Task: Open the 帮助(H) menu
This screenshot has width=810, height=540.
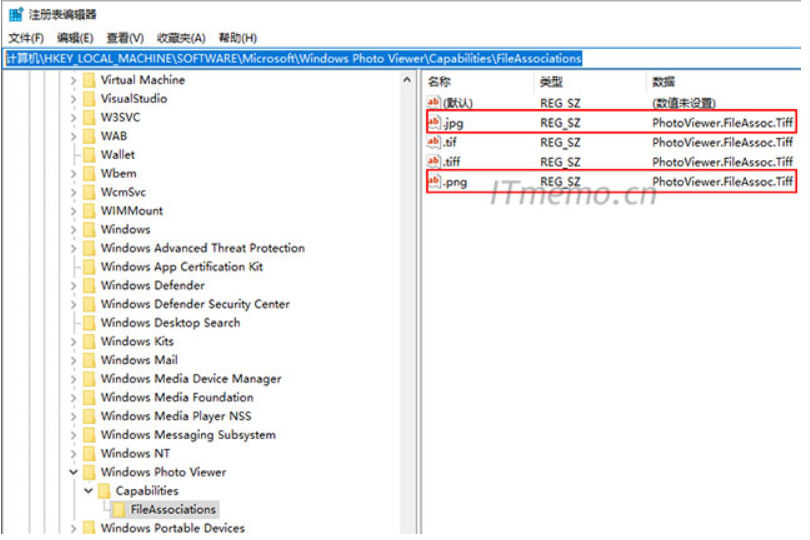Action: click(x=238, y=38)
